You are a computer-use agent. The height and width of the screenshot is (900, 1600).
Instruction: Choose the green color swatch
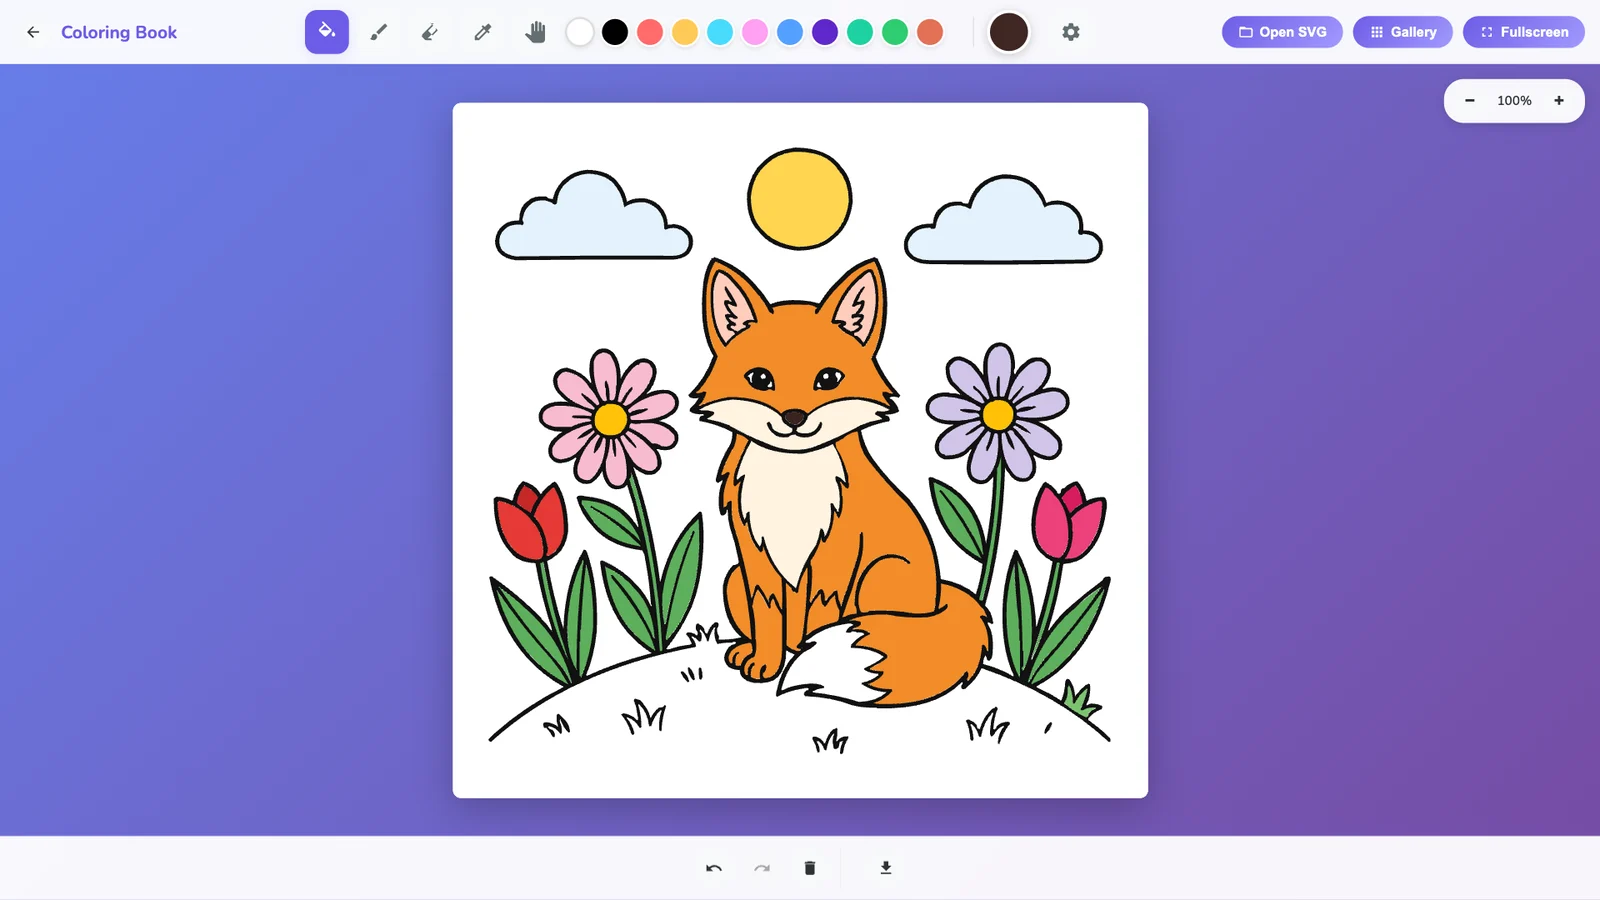coord(895,32)
